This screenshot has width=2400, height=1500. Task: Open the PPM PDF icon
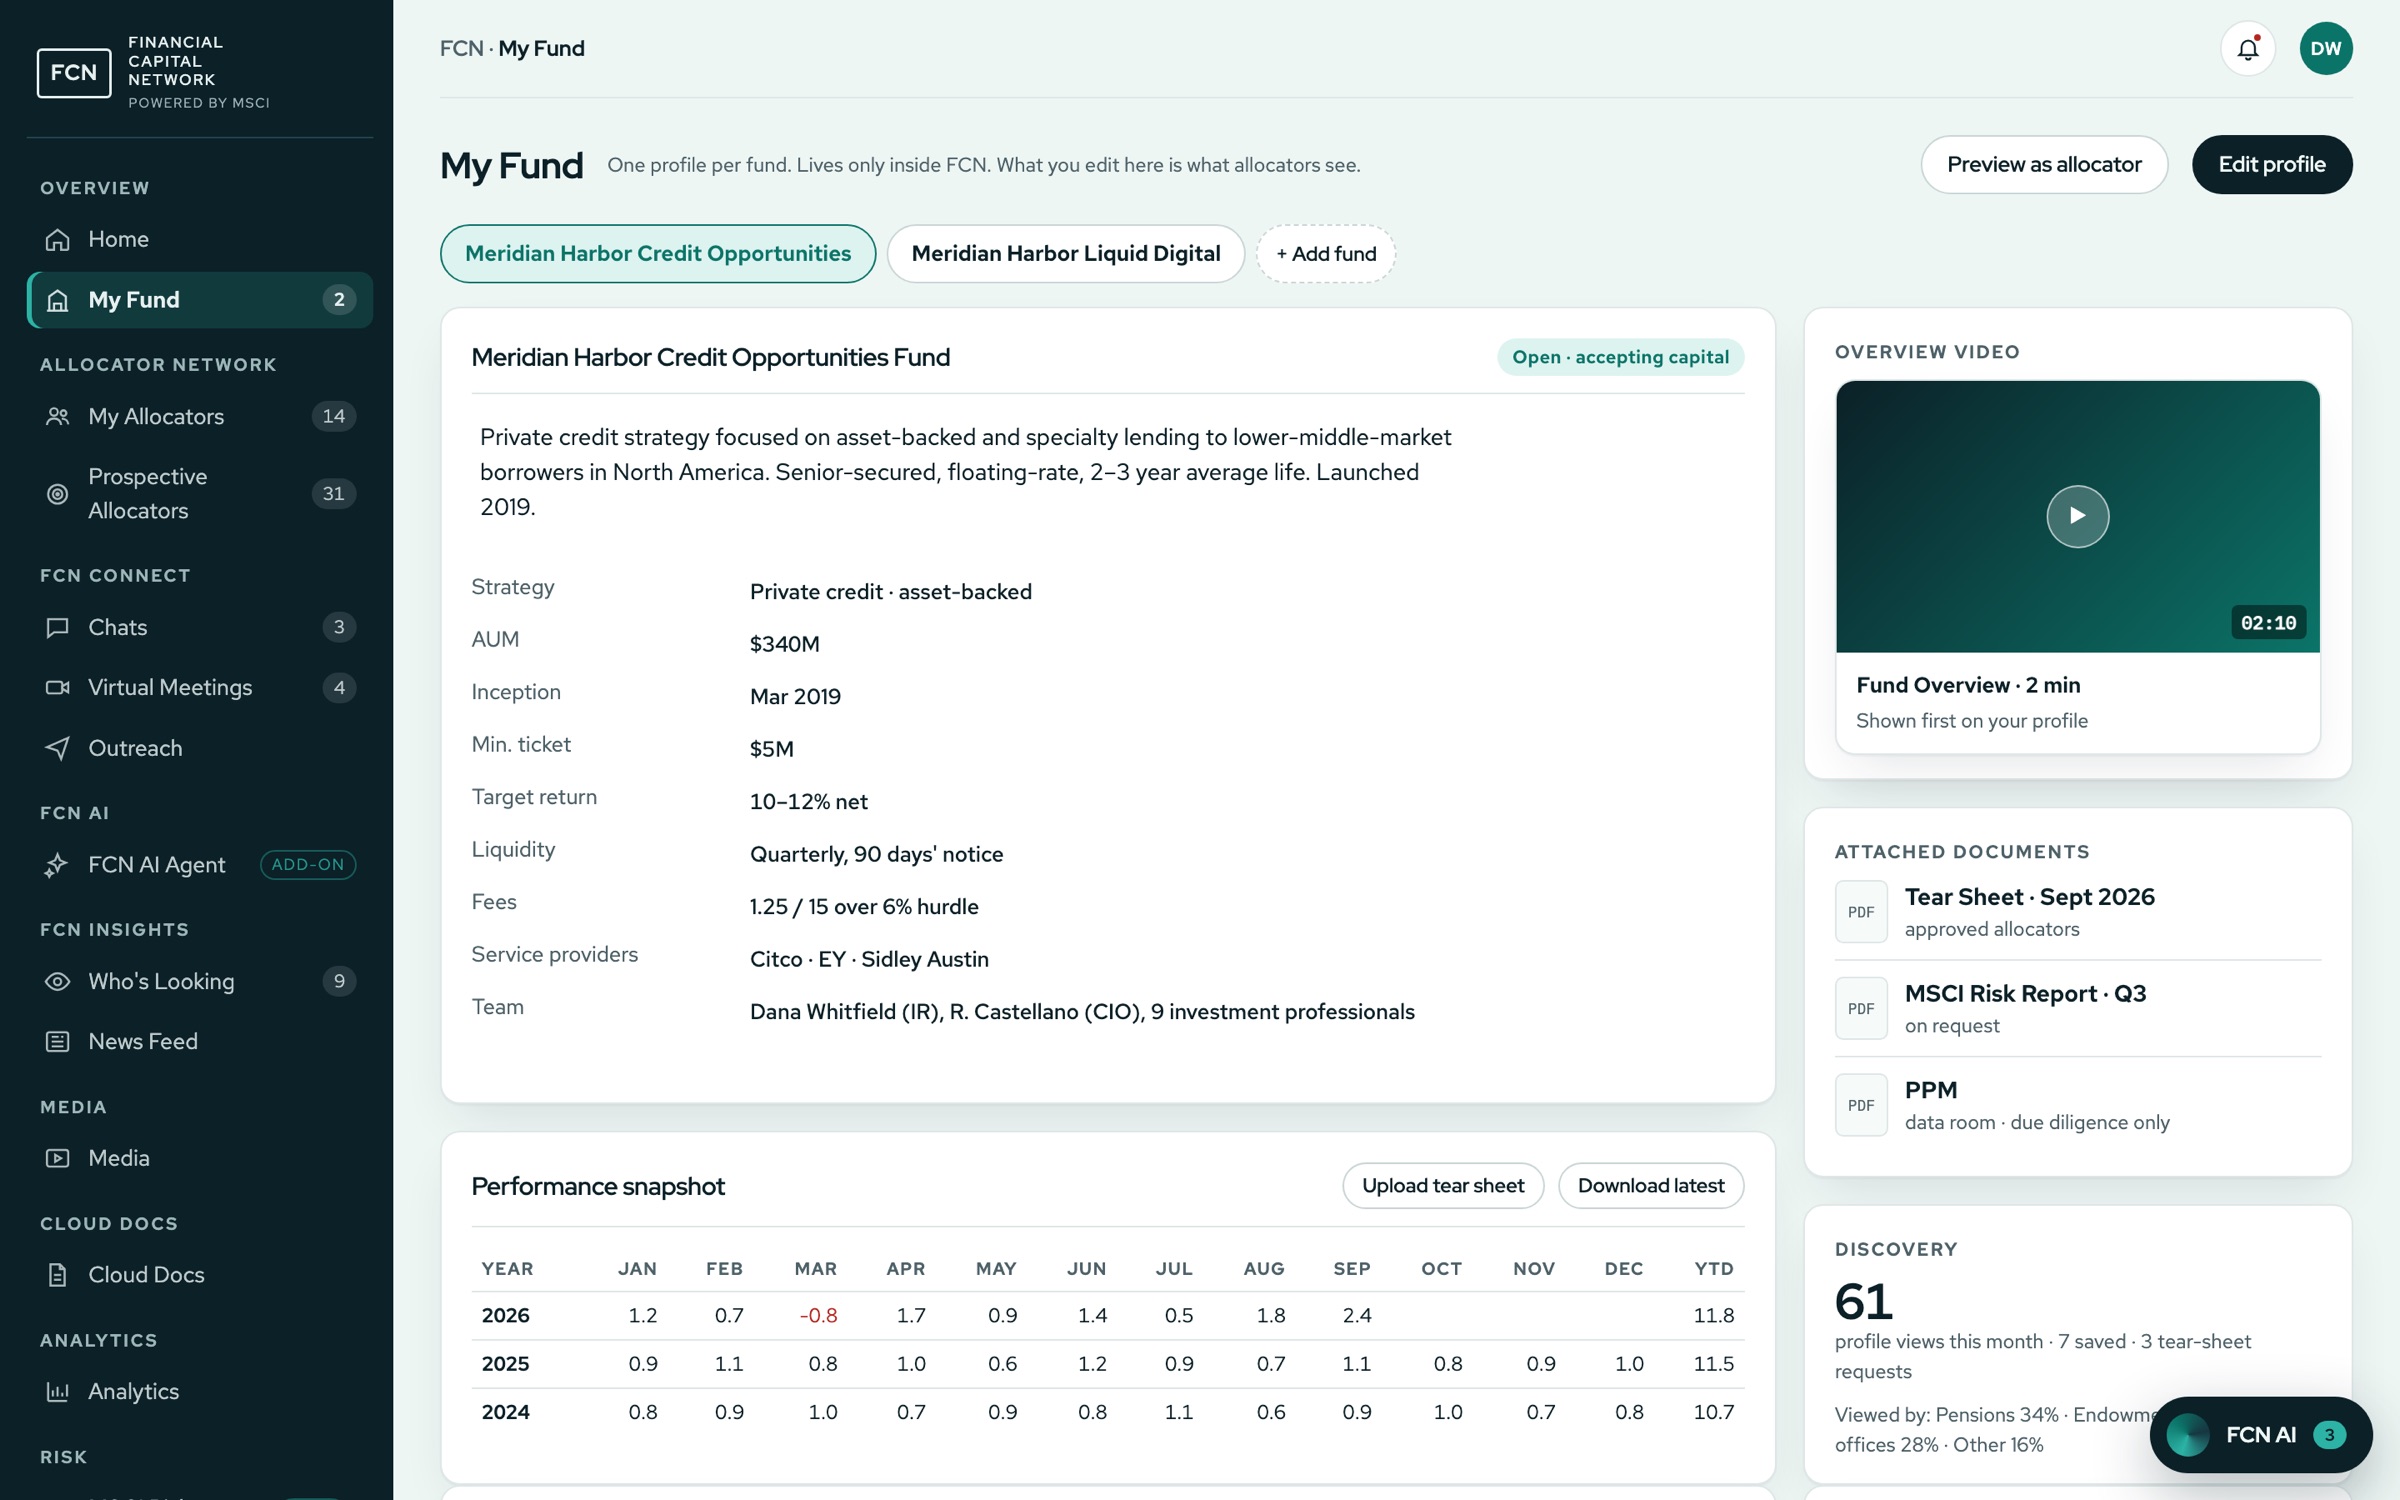(1860, 1105)
